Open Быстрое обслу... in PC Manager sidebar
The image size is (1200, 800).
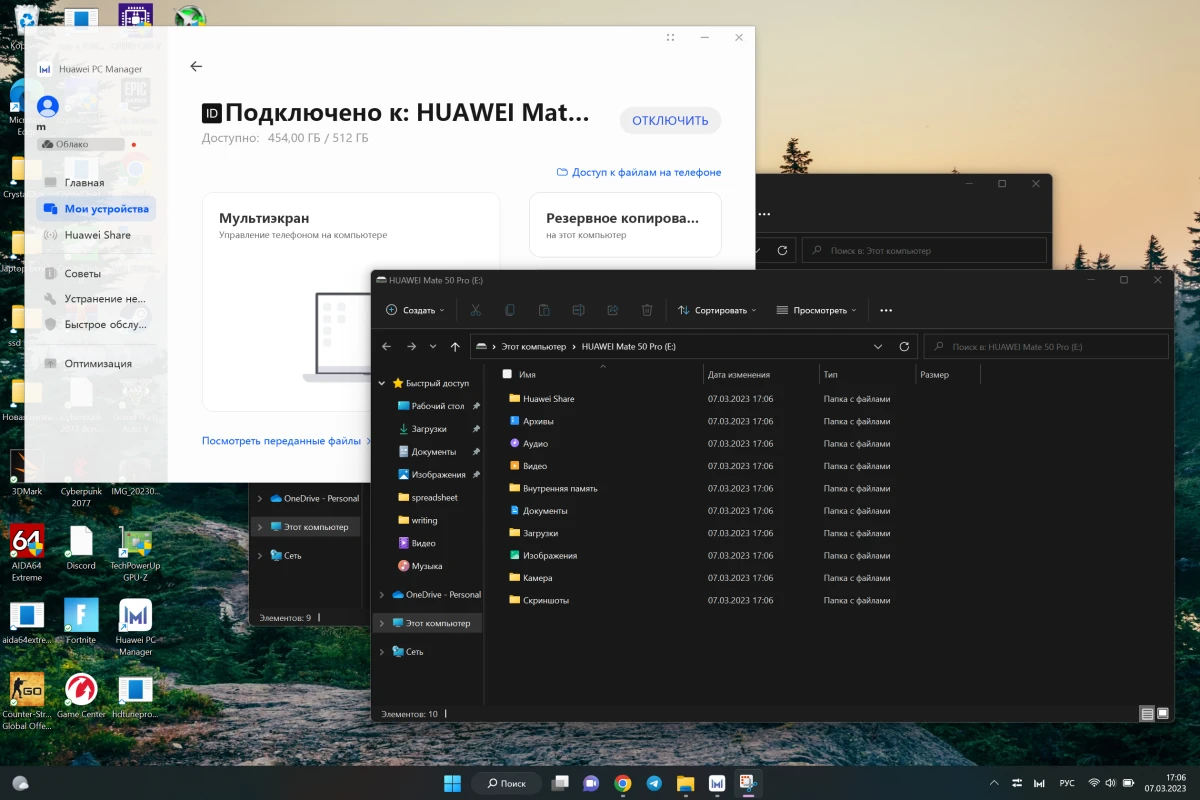point(96,325)
